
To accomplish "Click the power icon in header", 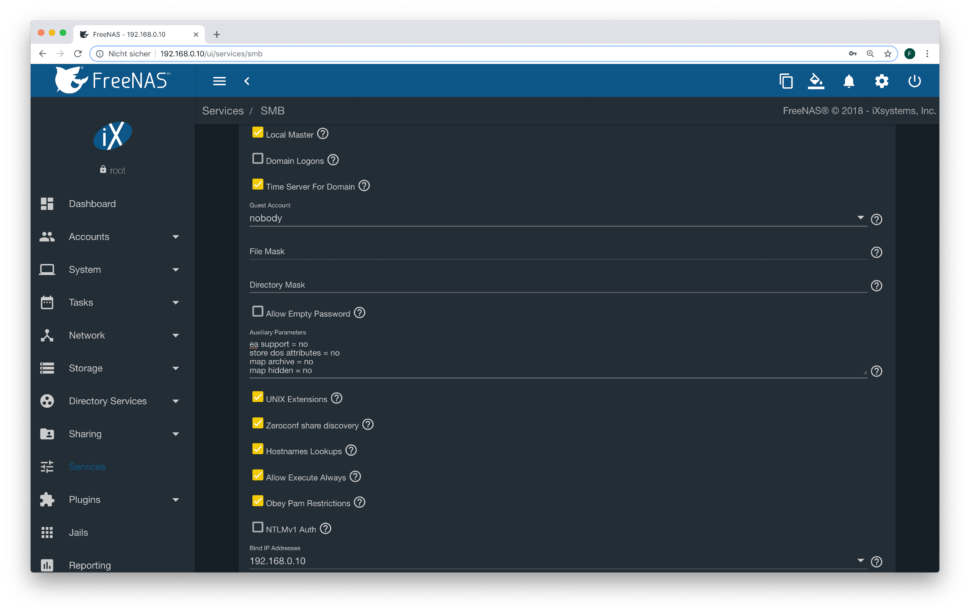I will (x=914, y=81).
